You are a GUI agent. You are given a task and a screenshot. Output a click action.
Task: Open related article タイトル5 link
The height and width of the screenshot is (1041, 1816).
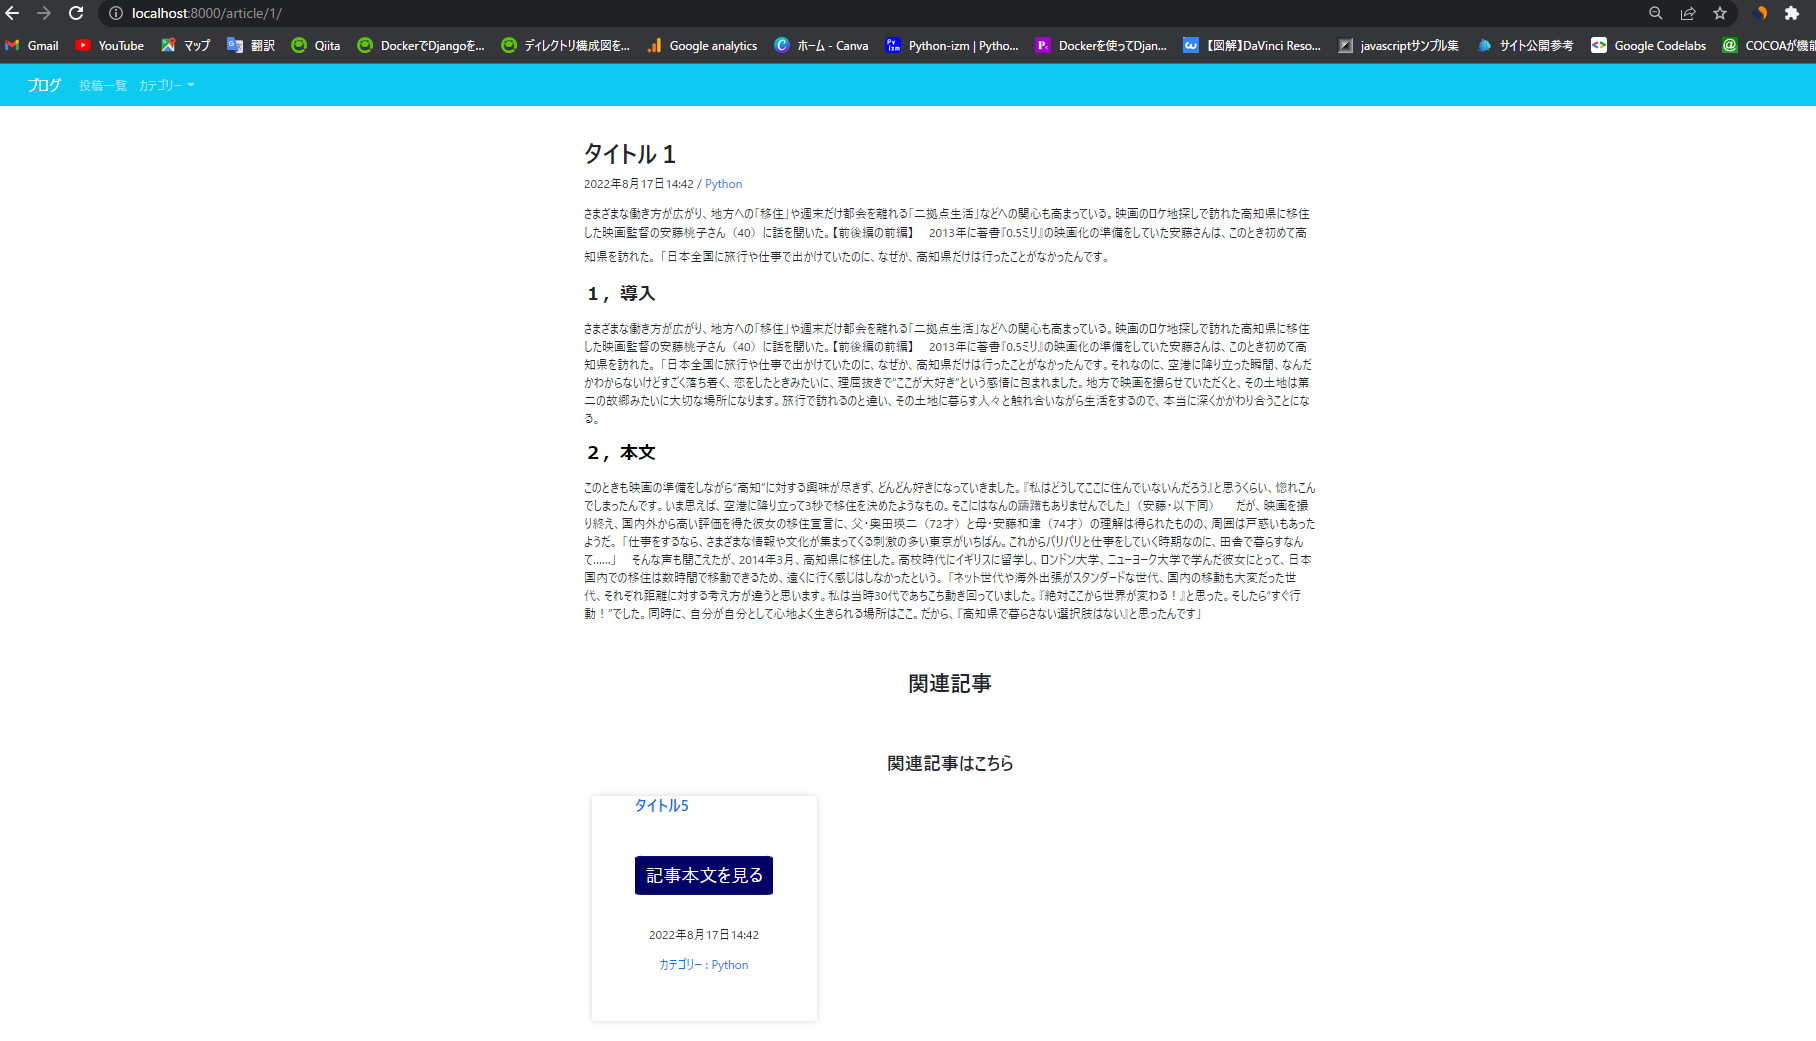662,806
